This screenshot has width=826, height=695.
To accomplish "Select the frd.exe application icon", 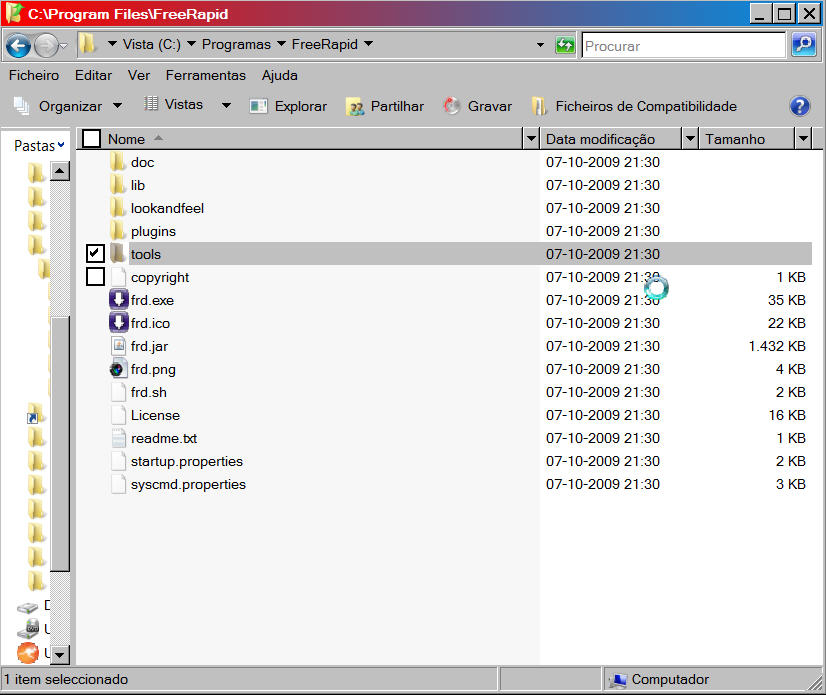I will [x=118, y=300].
